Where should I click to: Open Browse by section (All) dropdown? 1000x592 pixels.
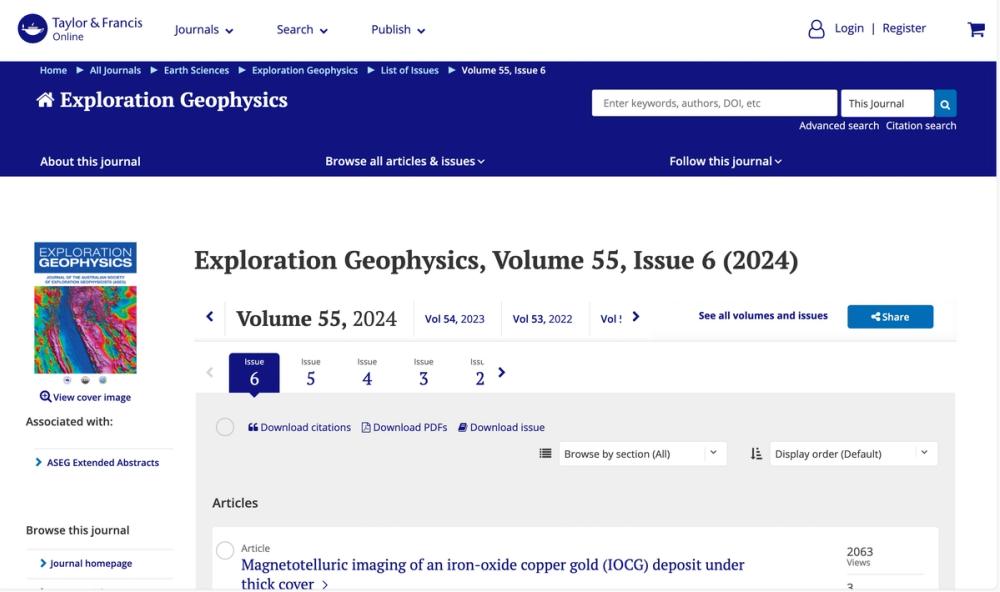coord(642,454)
